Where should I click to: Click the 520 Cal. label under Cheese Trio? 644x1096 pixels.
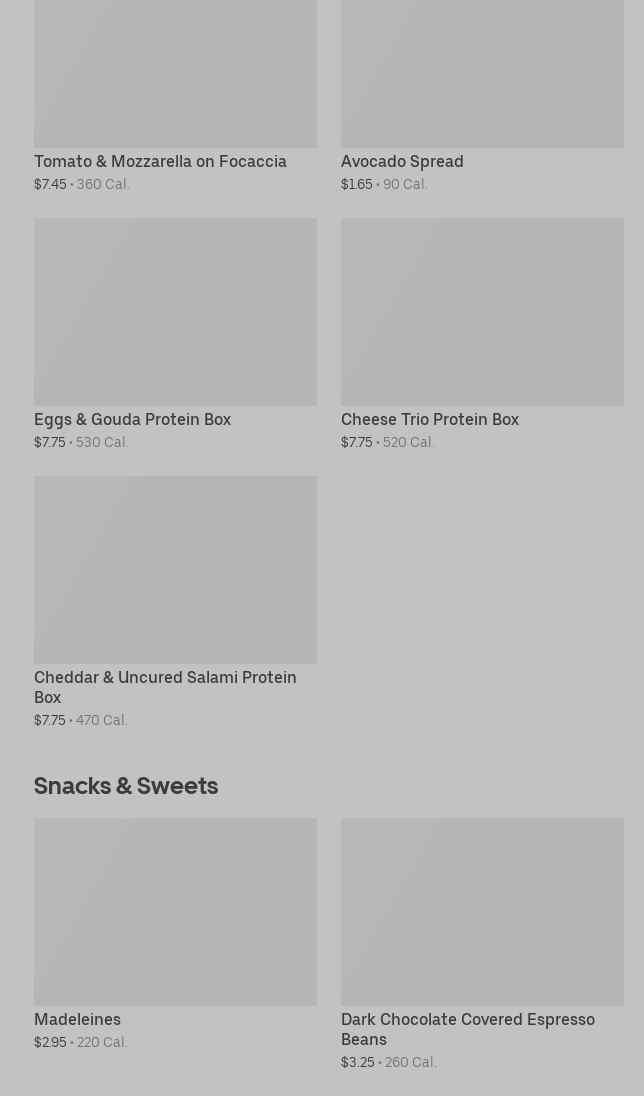pos(408,443)
